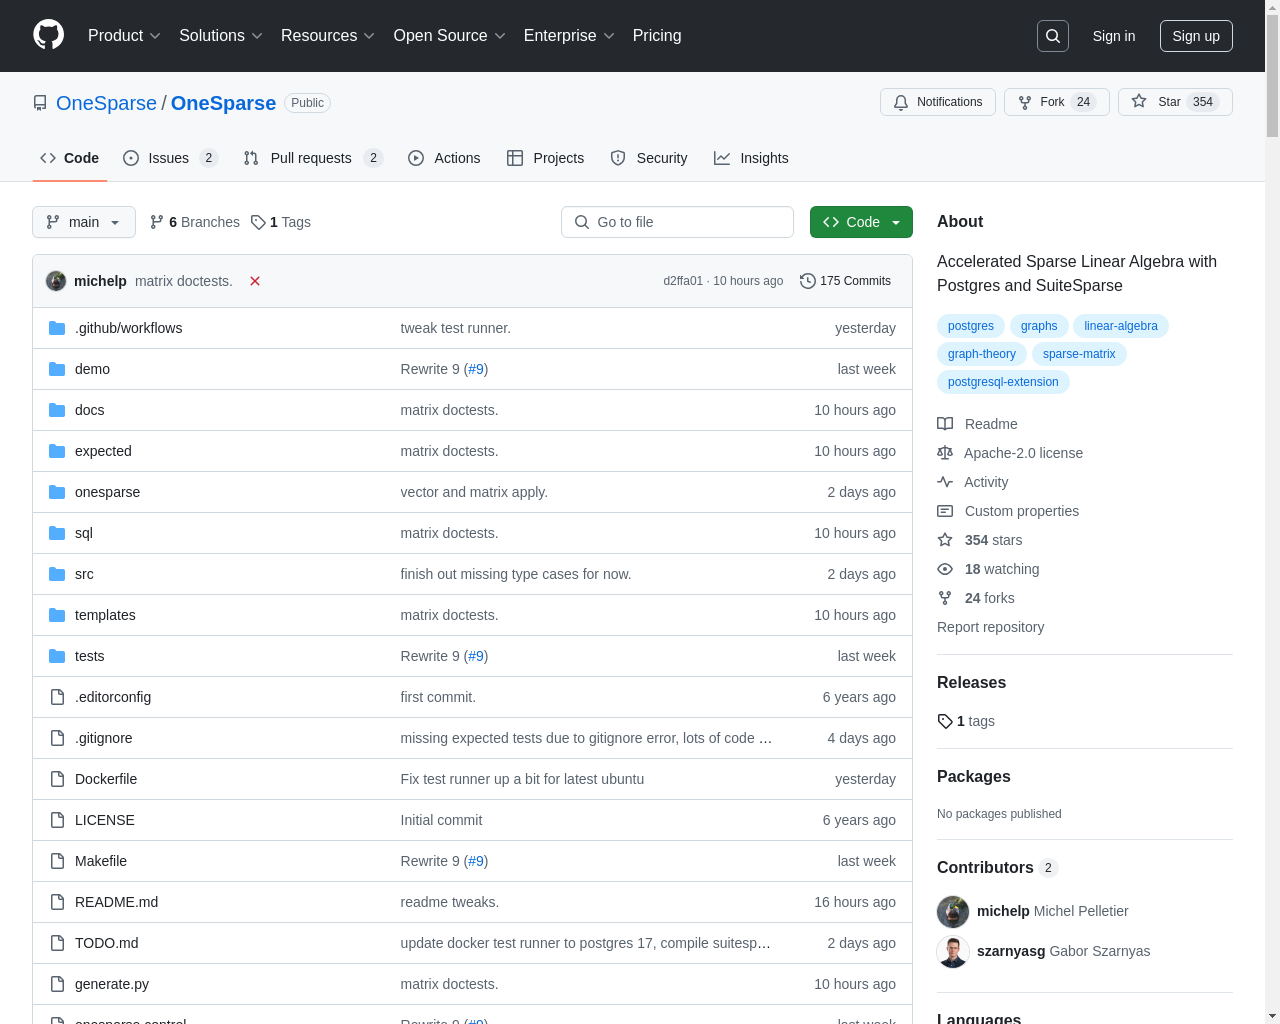Click the Go to file search field
Image resolution: width=1280 pixels, height=1024 pixels.
(677, 222)
